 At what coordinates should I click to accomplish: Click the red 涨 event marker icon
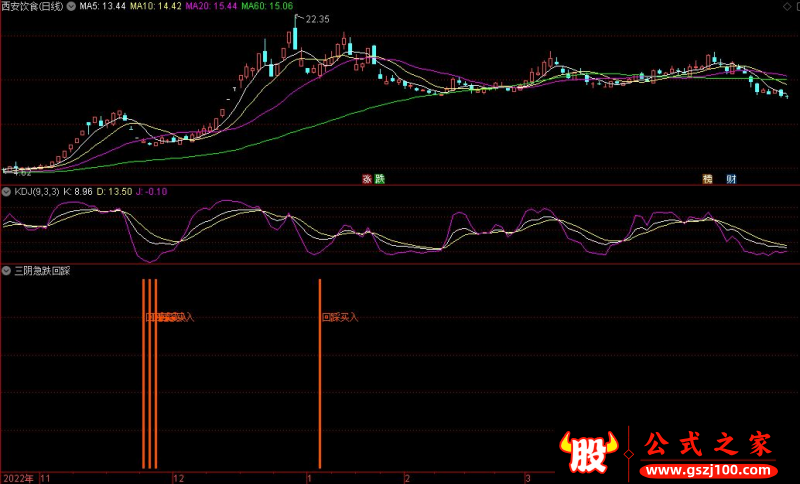367,179
